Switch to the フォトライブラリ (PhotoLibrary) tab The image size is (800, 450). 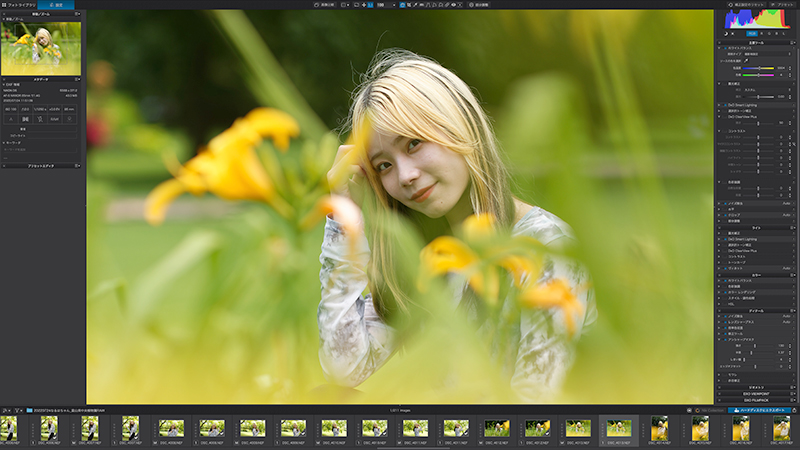point(19,5)
